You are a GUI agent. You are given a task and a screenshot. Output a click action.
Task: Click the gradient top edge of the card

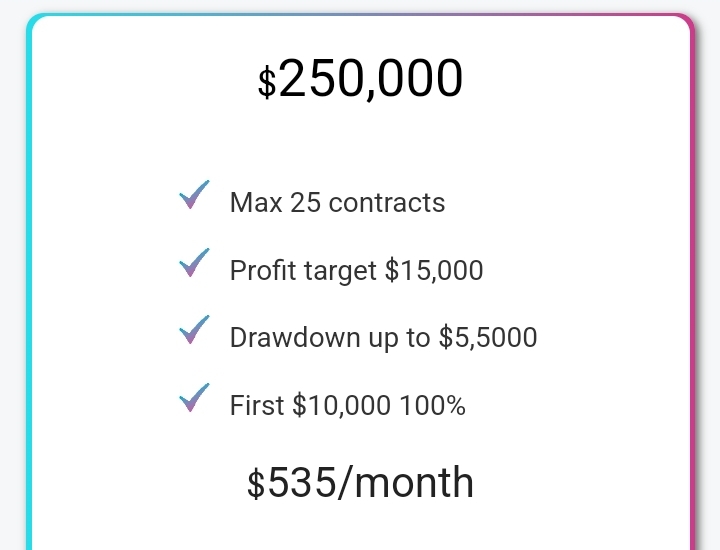pos(360,16)
